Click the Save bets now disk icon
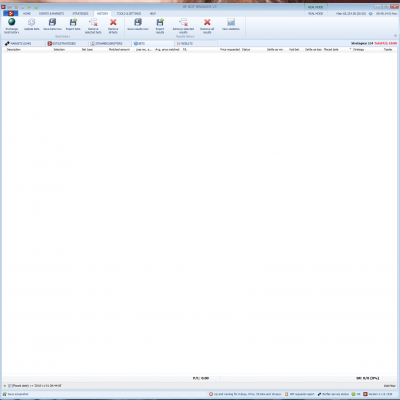The height and width of the screenshot is (400, 400). pos(52,22)
